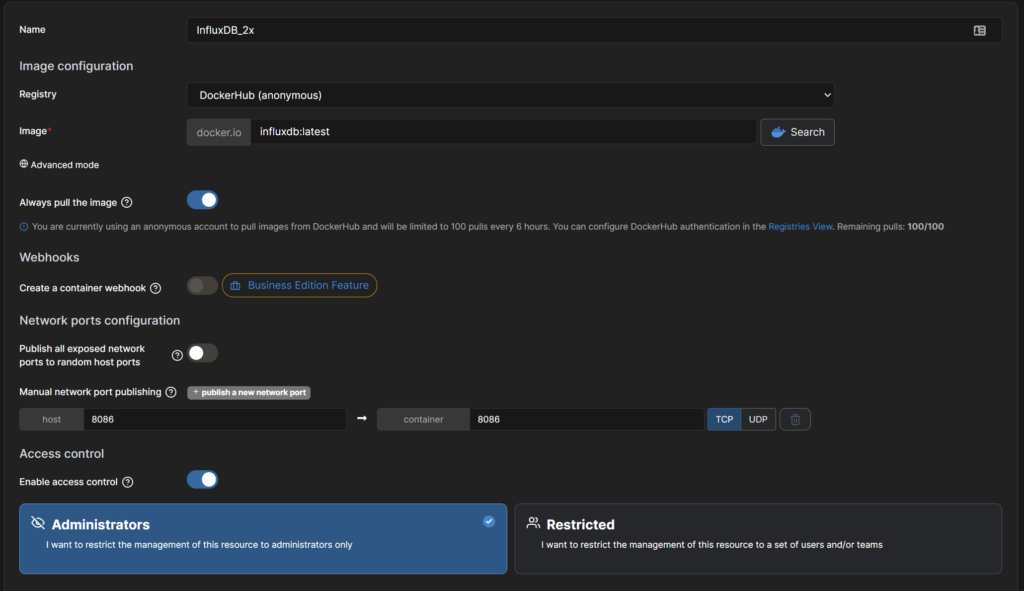Turn off Enable access control switch

[x=202, y=480]
